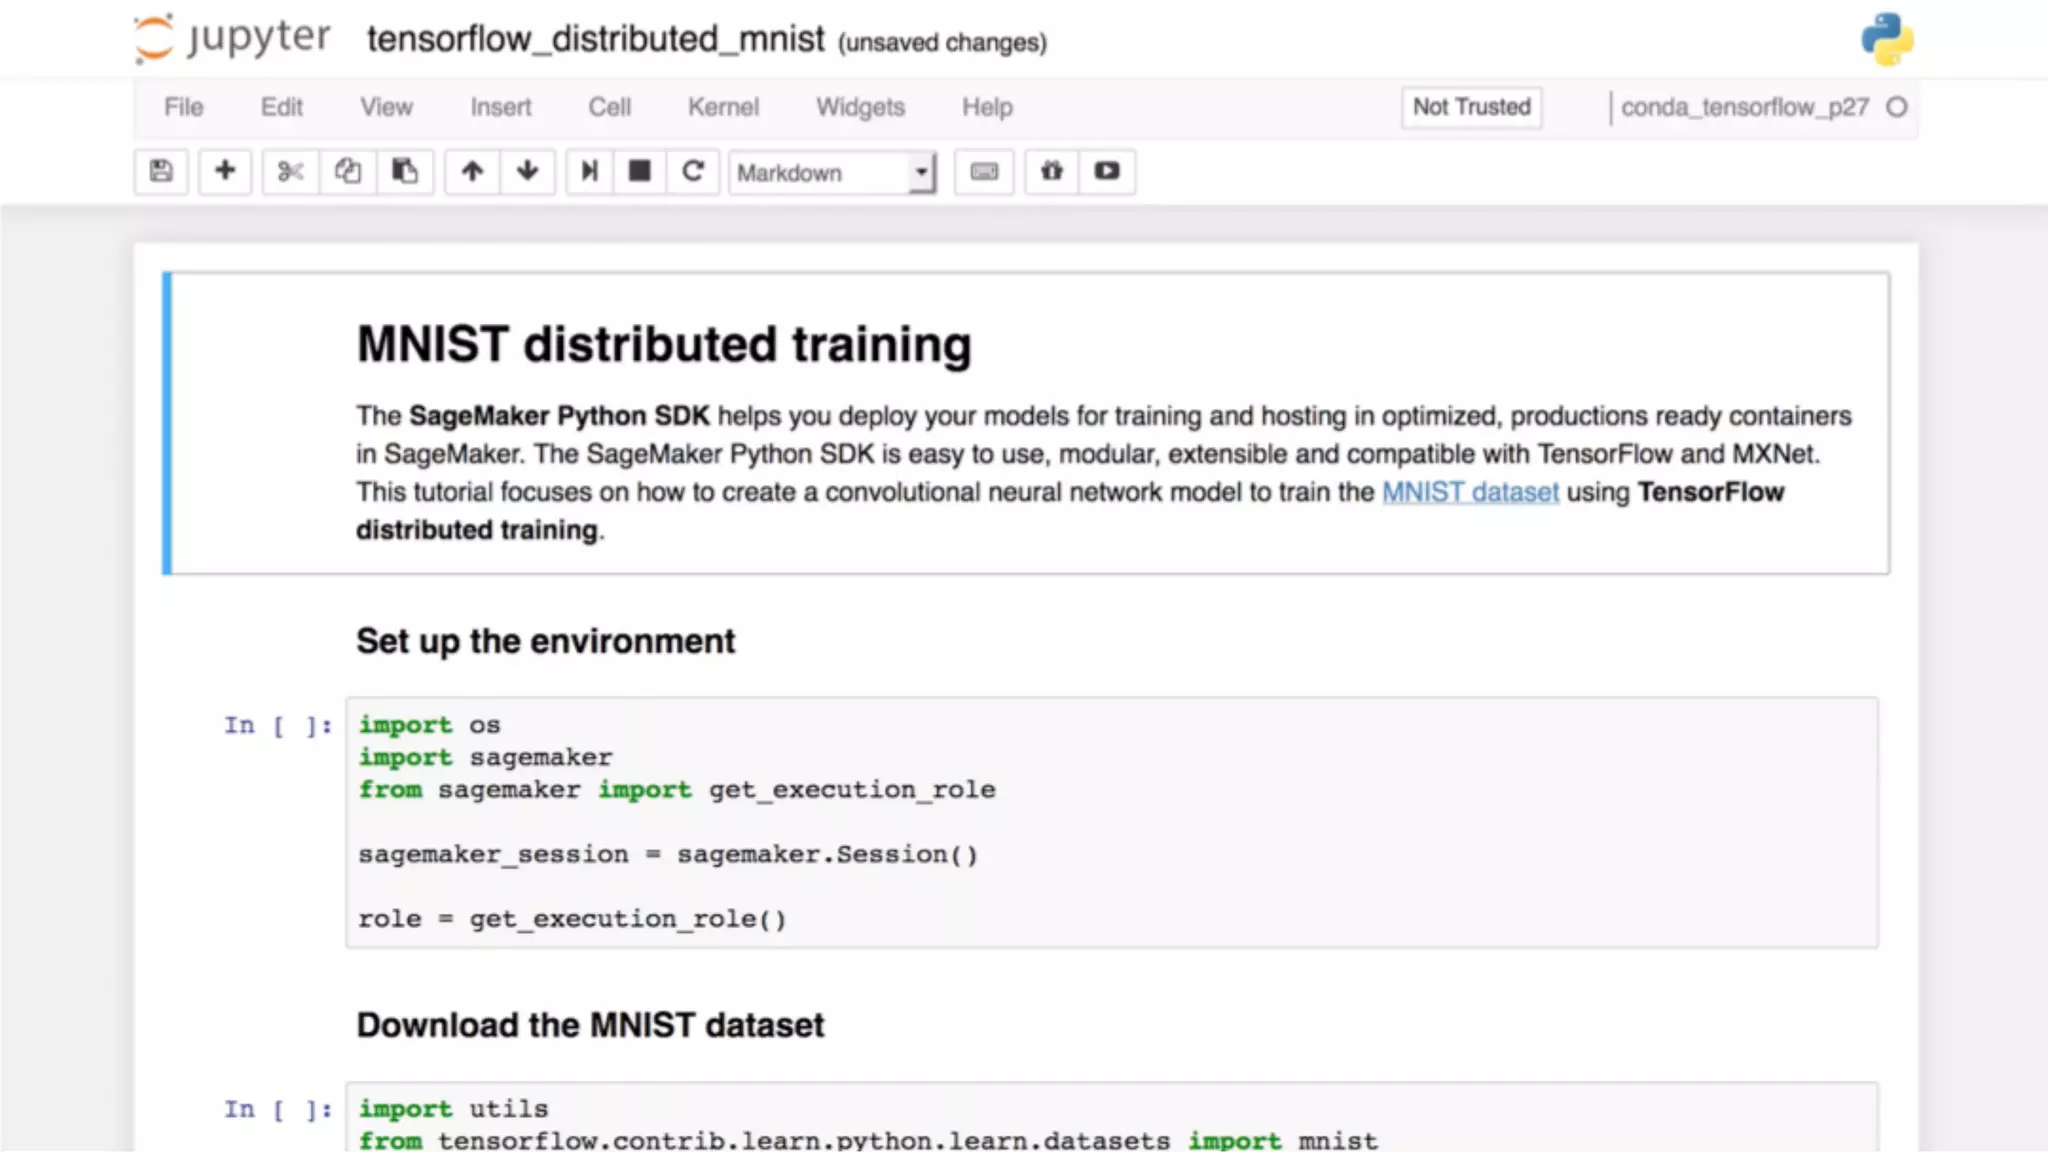Interrupt the kernel with stop icon
Image resolution: width=2048 pixels, height=1152 pixels.
click(x=640, y=172)
